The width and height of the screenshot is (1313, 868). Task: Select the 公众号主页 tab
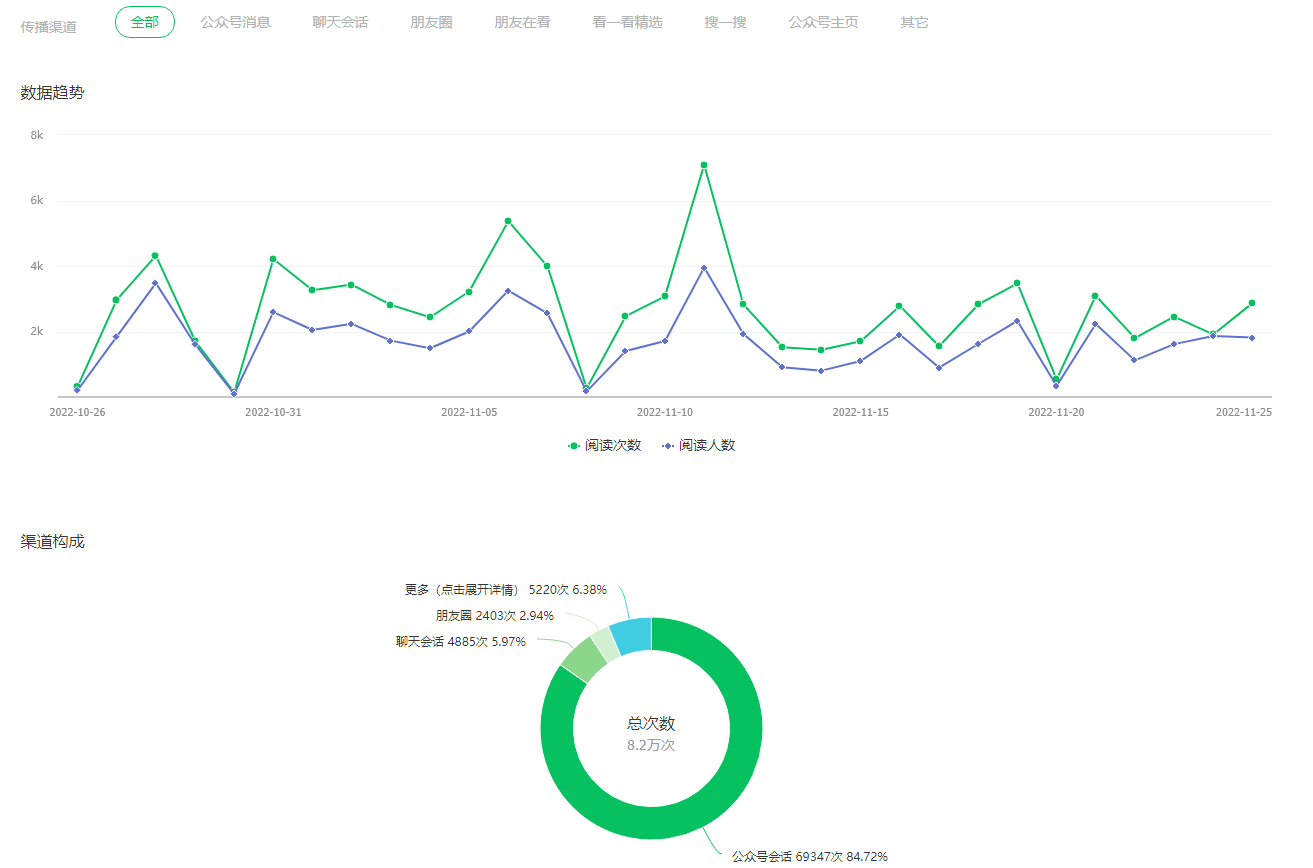pyautogui.click(x=823, y=22)
